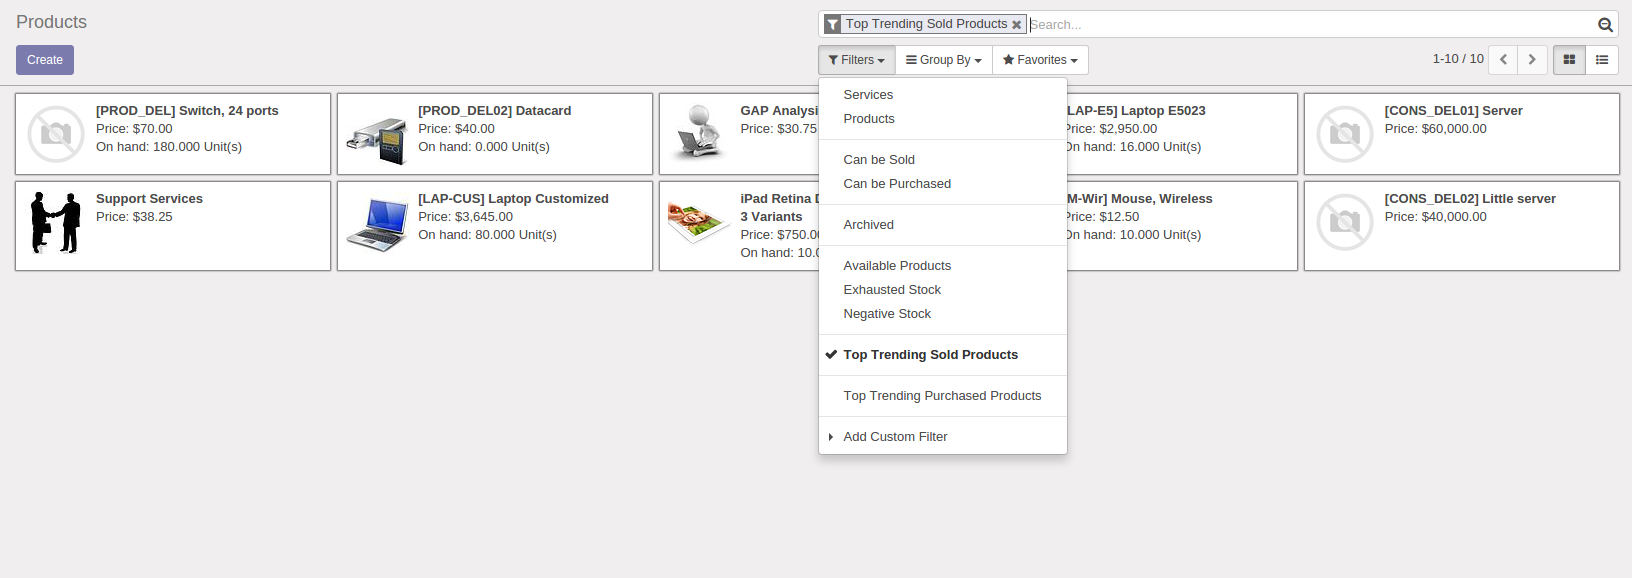Go to previous page arrow
Viewport: 1632px width, 578px height.
(1503, 60)
